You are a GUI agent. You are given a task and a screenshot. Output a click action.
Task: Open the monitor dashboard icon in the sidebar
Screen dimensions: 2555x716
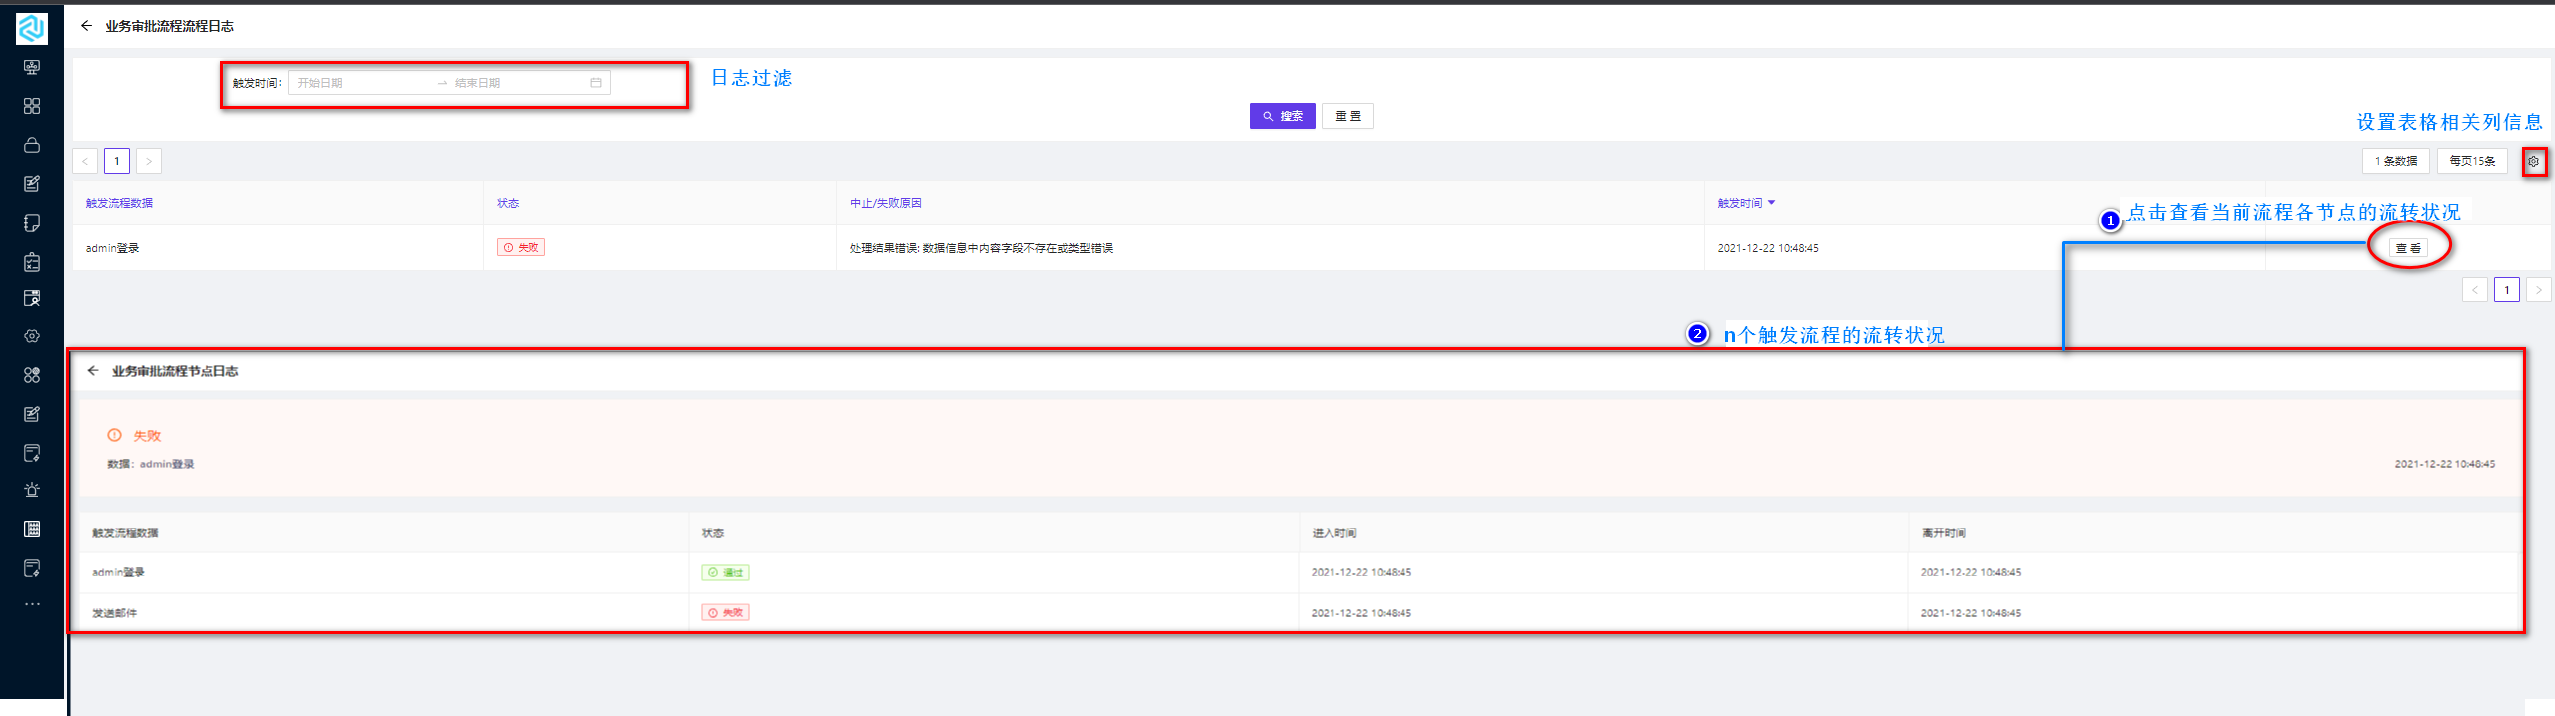32,67
